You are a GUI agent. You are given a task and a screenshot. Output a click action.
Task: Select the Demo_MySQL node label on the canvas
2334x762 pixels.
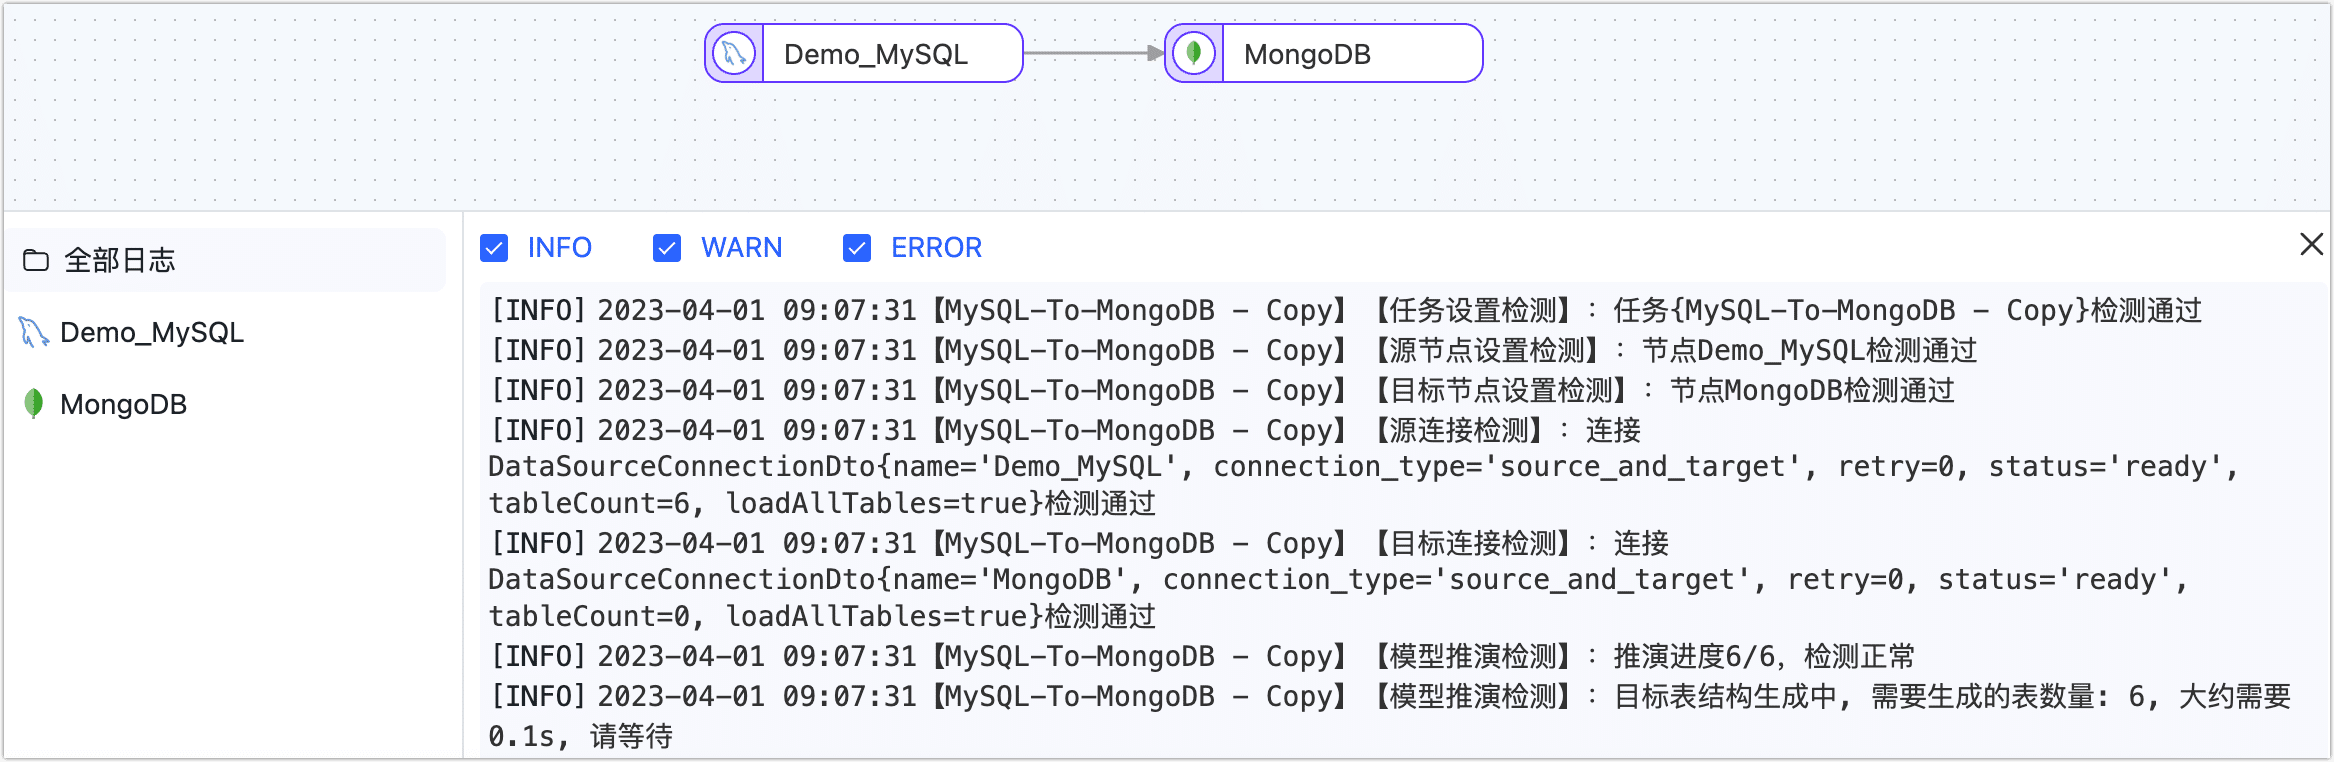pyautogui.click(x=876, y=54)
